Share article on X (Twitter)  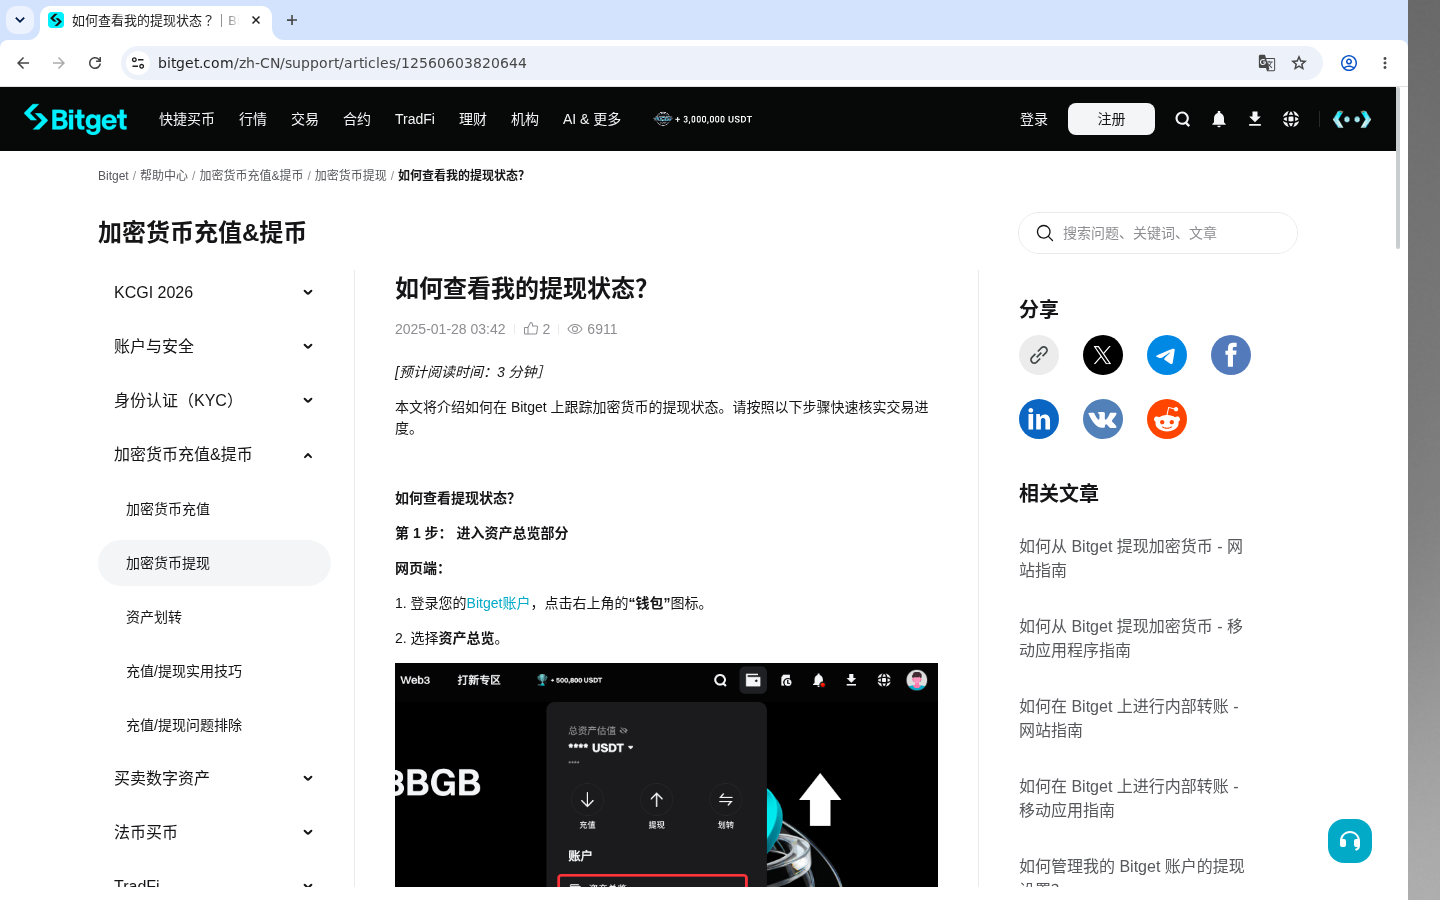[1102, 355]
